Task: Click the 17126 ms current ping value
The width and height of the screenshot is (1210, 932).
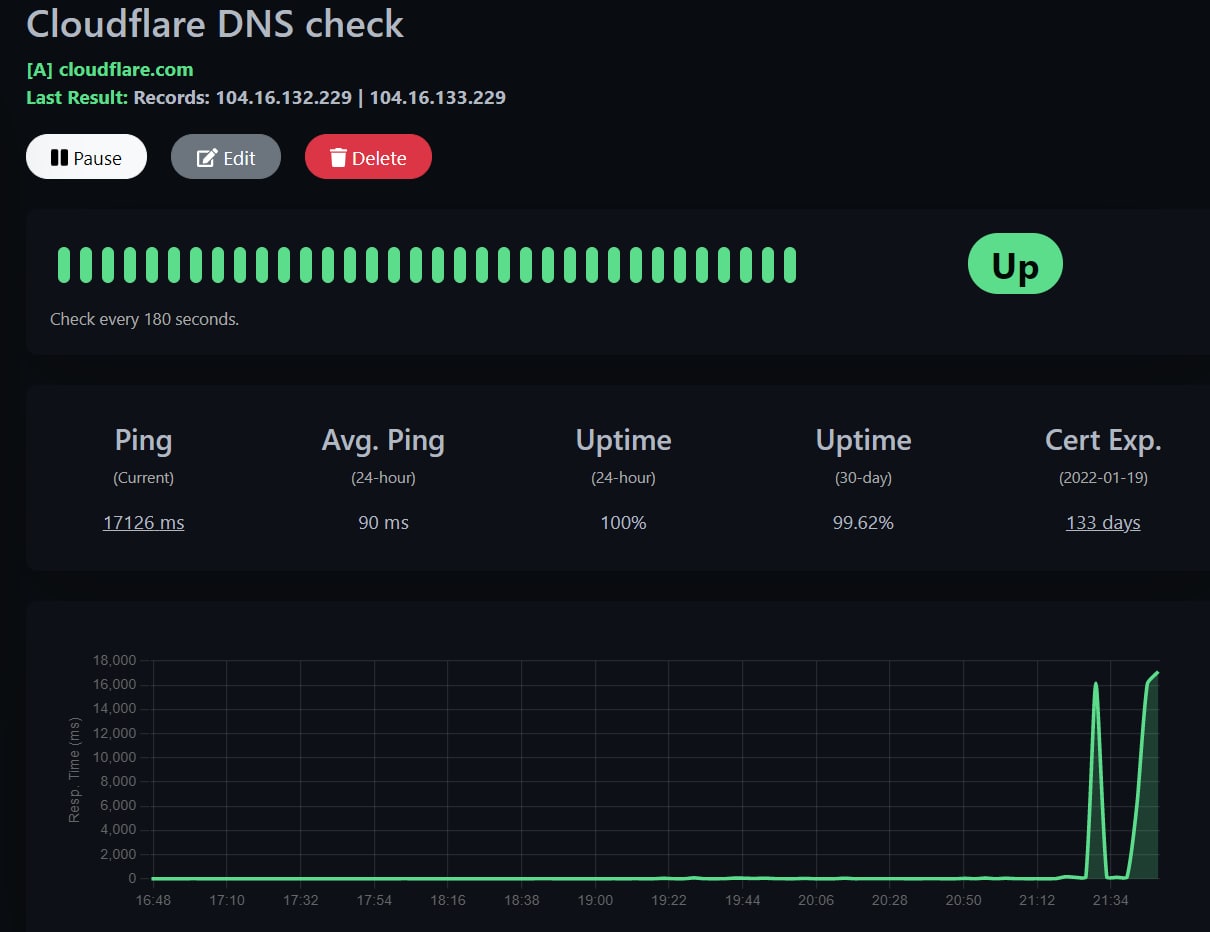Action: 143,522
